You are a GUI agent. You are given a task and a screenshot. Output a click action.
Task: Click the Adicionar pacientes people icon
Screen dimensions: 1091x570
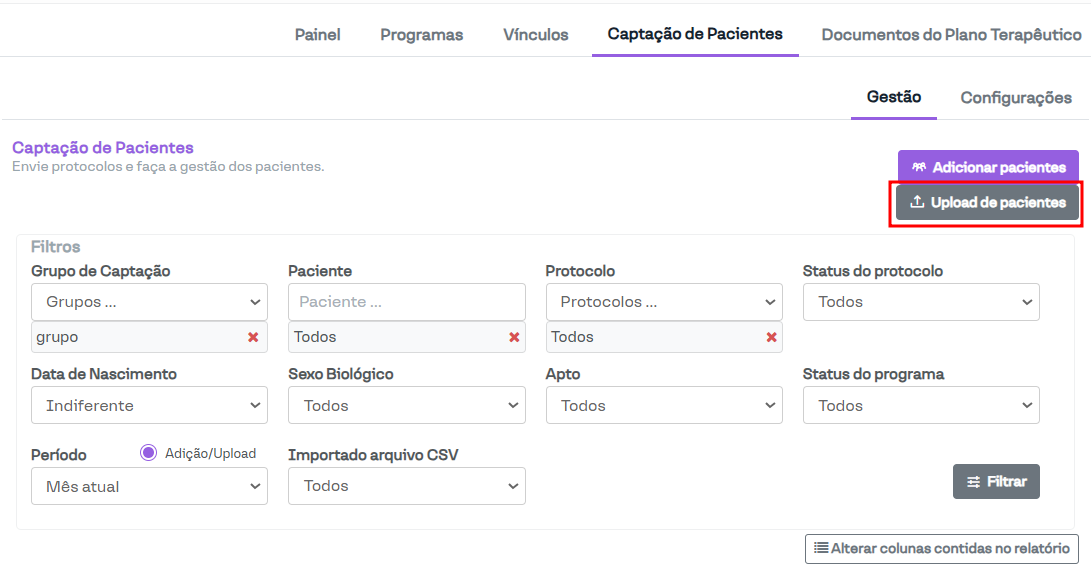point(919,167)
